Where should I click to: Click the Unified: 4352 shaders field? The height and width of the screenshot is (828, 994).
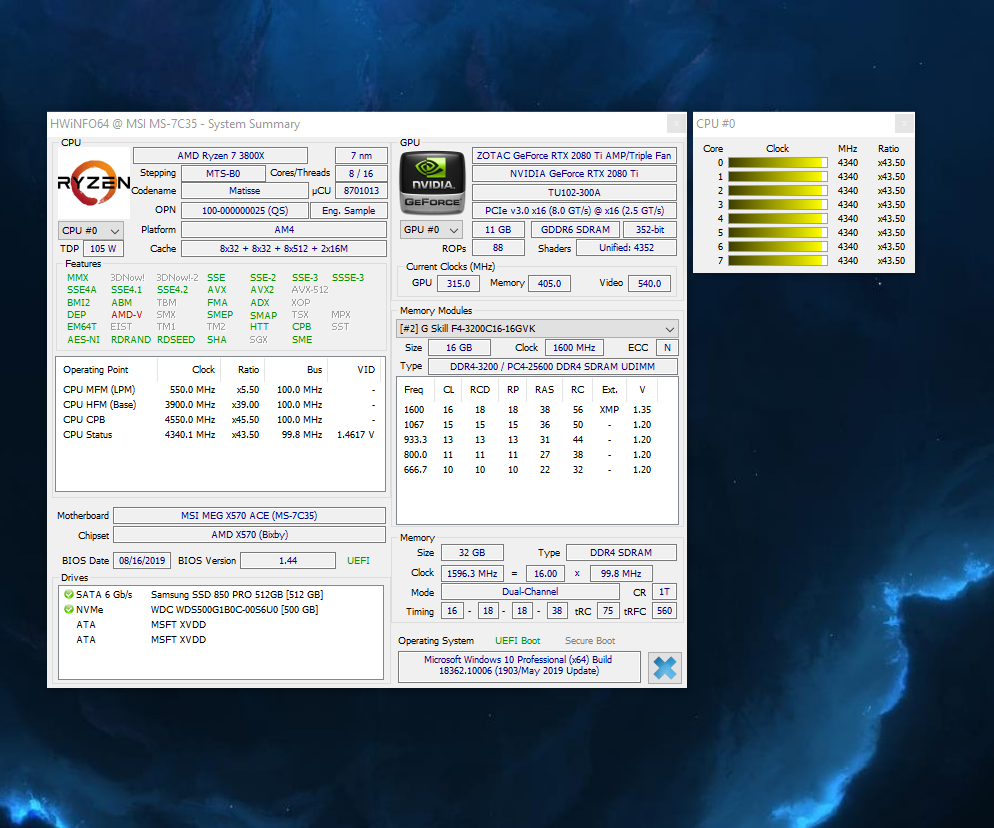pos(626,248)
